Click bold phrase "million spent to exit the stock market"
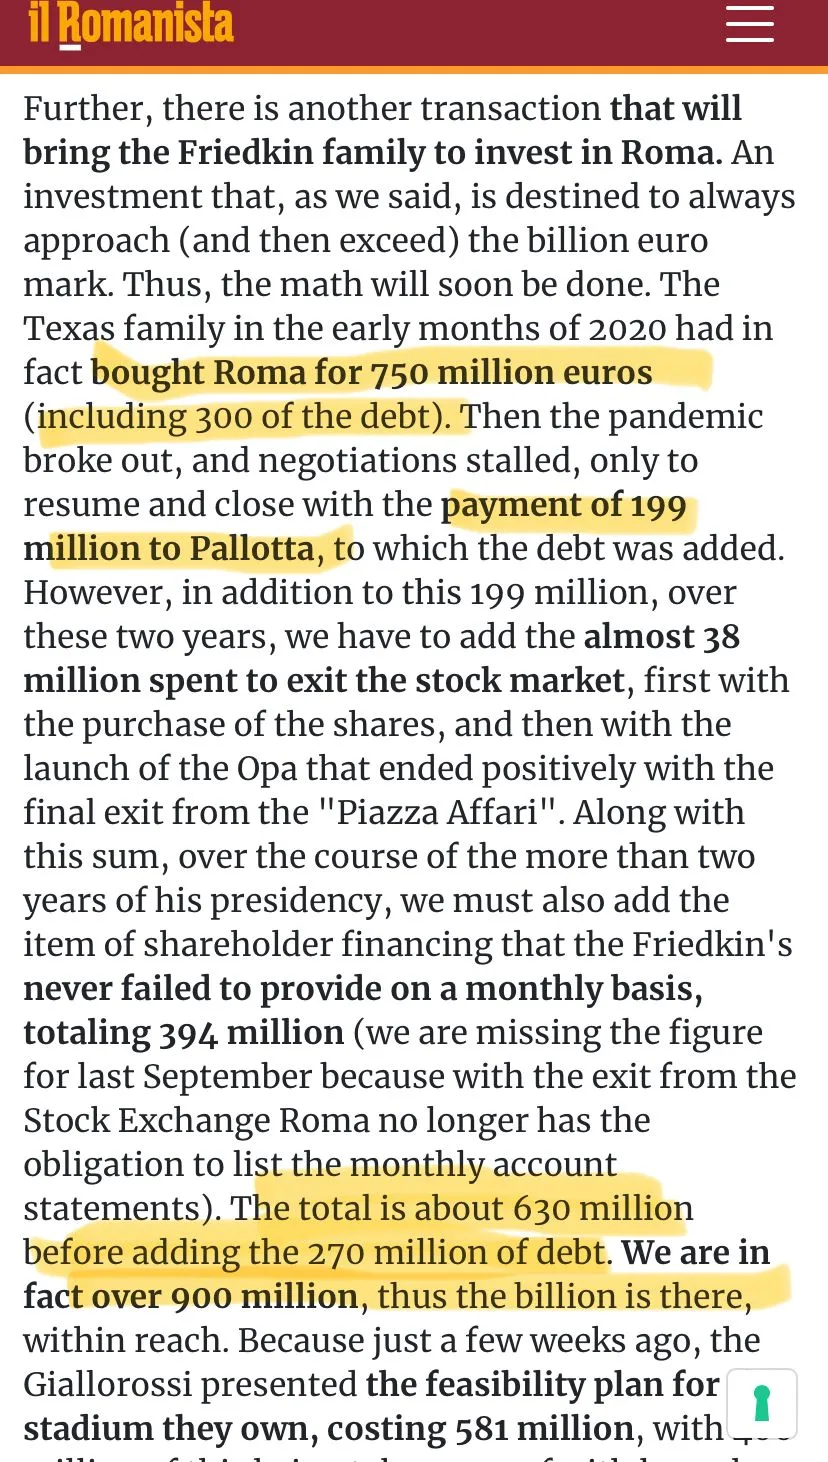The height and width of the screenshot is (1462, 828). (324, 681)
